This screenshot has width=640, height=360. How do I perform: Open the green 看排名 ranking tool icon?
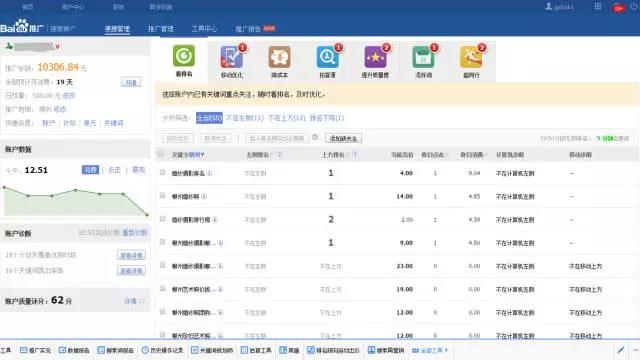(184, 56)
